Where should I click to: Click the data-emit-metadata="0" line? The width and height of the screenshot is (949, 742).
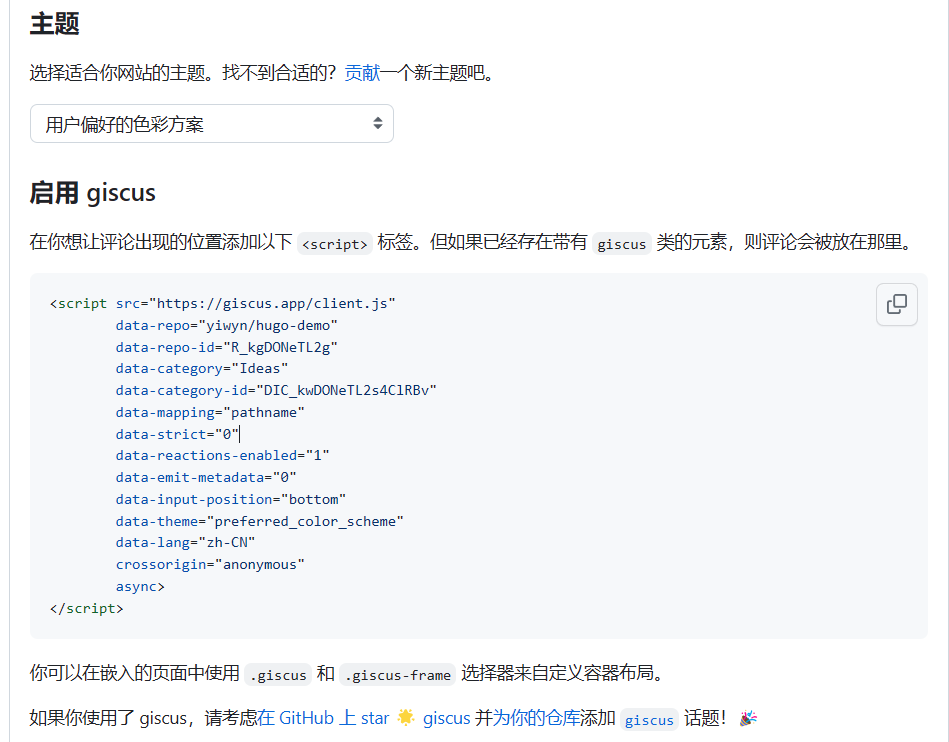206,478
